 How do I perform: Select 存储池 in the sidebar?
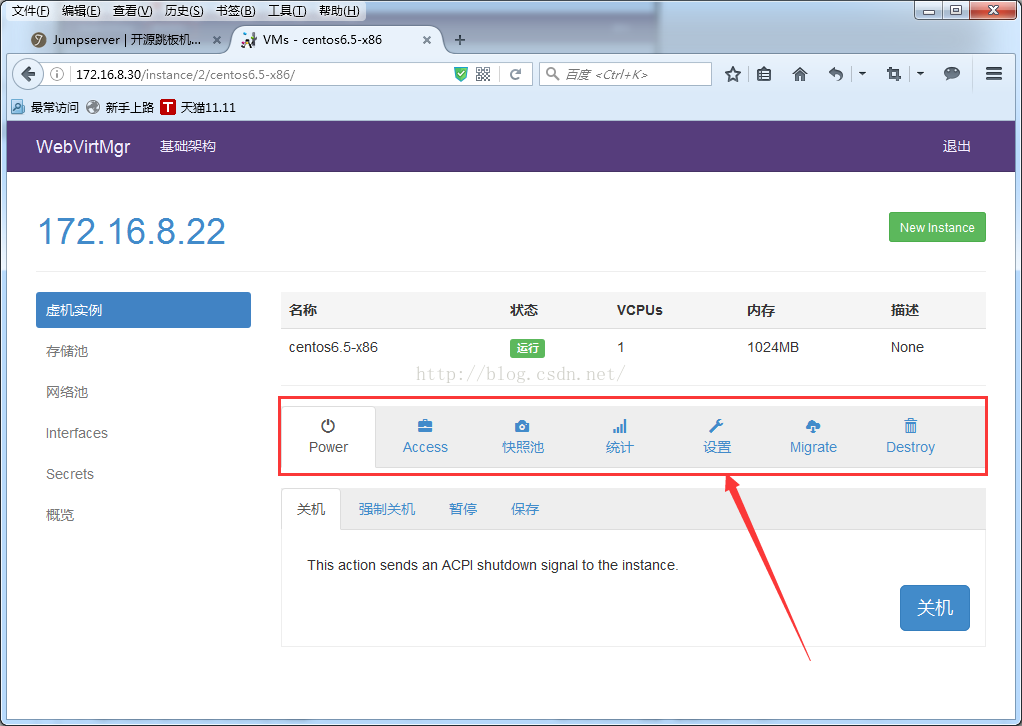(66, 351)
